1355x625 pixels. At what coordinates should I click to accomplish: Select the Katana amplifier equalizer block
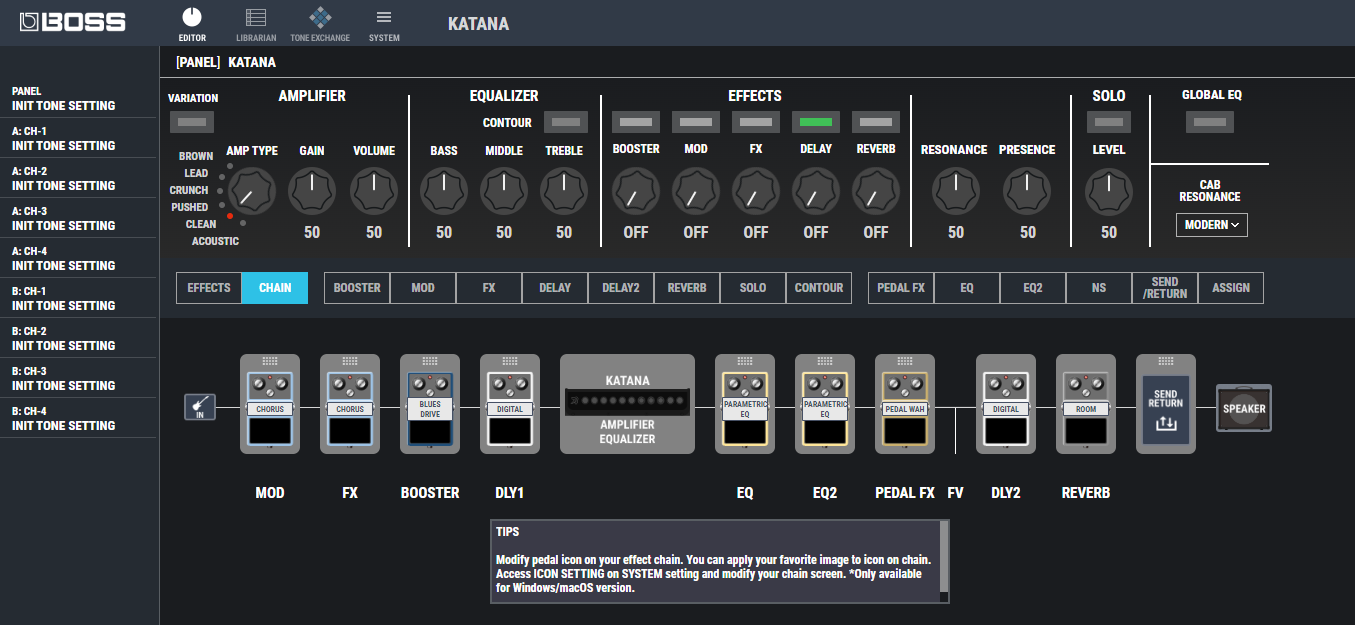click(x=627, y=404)
